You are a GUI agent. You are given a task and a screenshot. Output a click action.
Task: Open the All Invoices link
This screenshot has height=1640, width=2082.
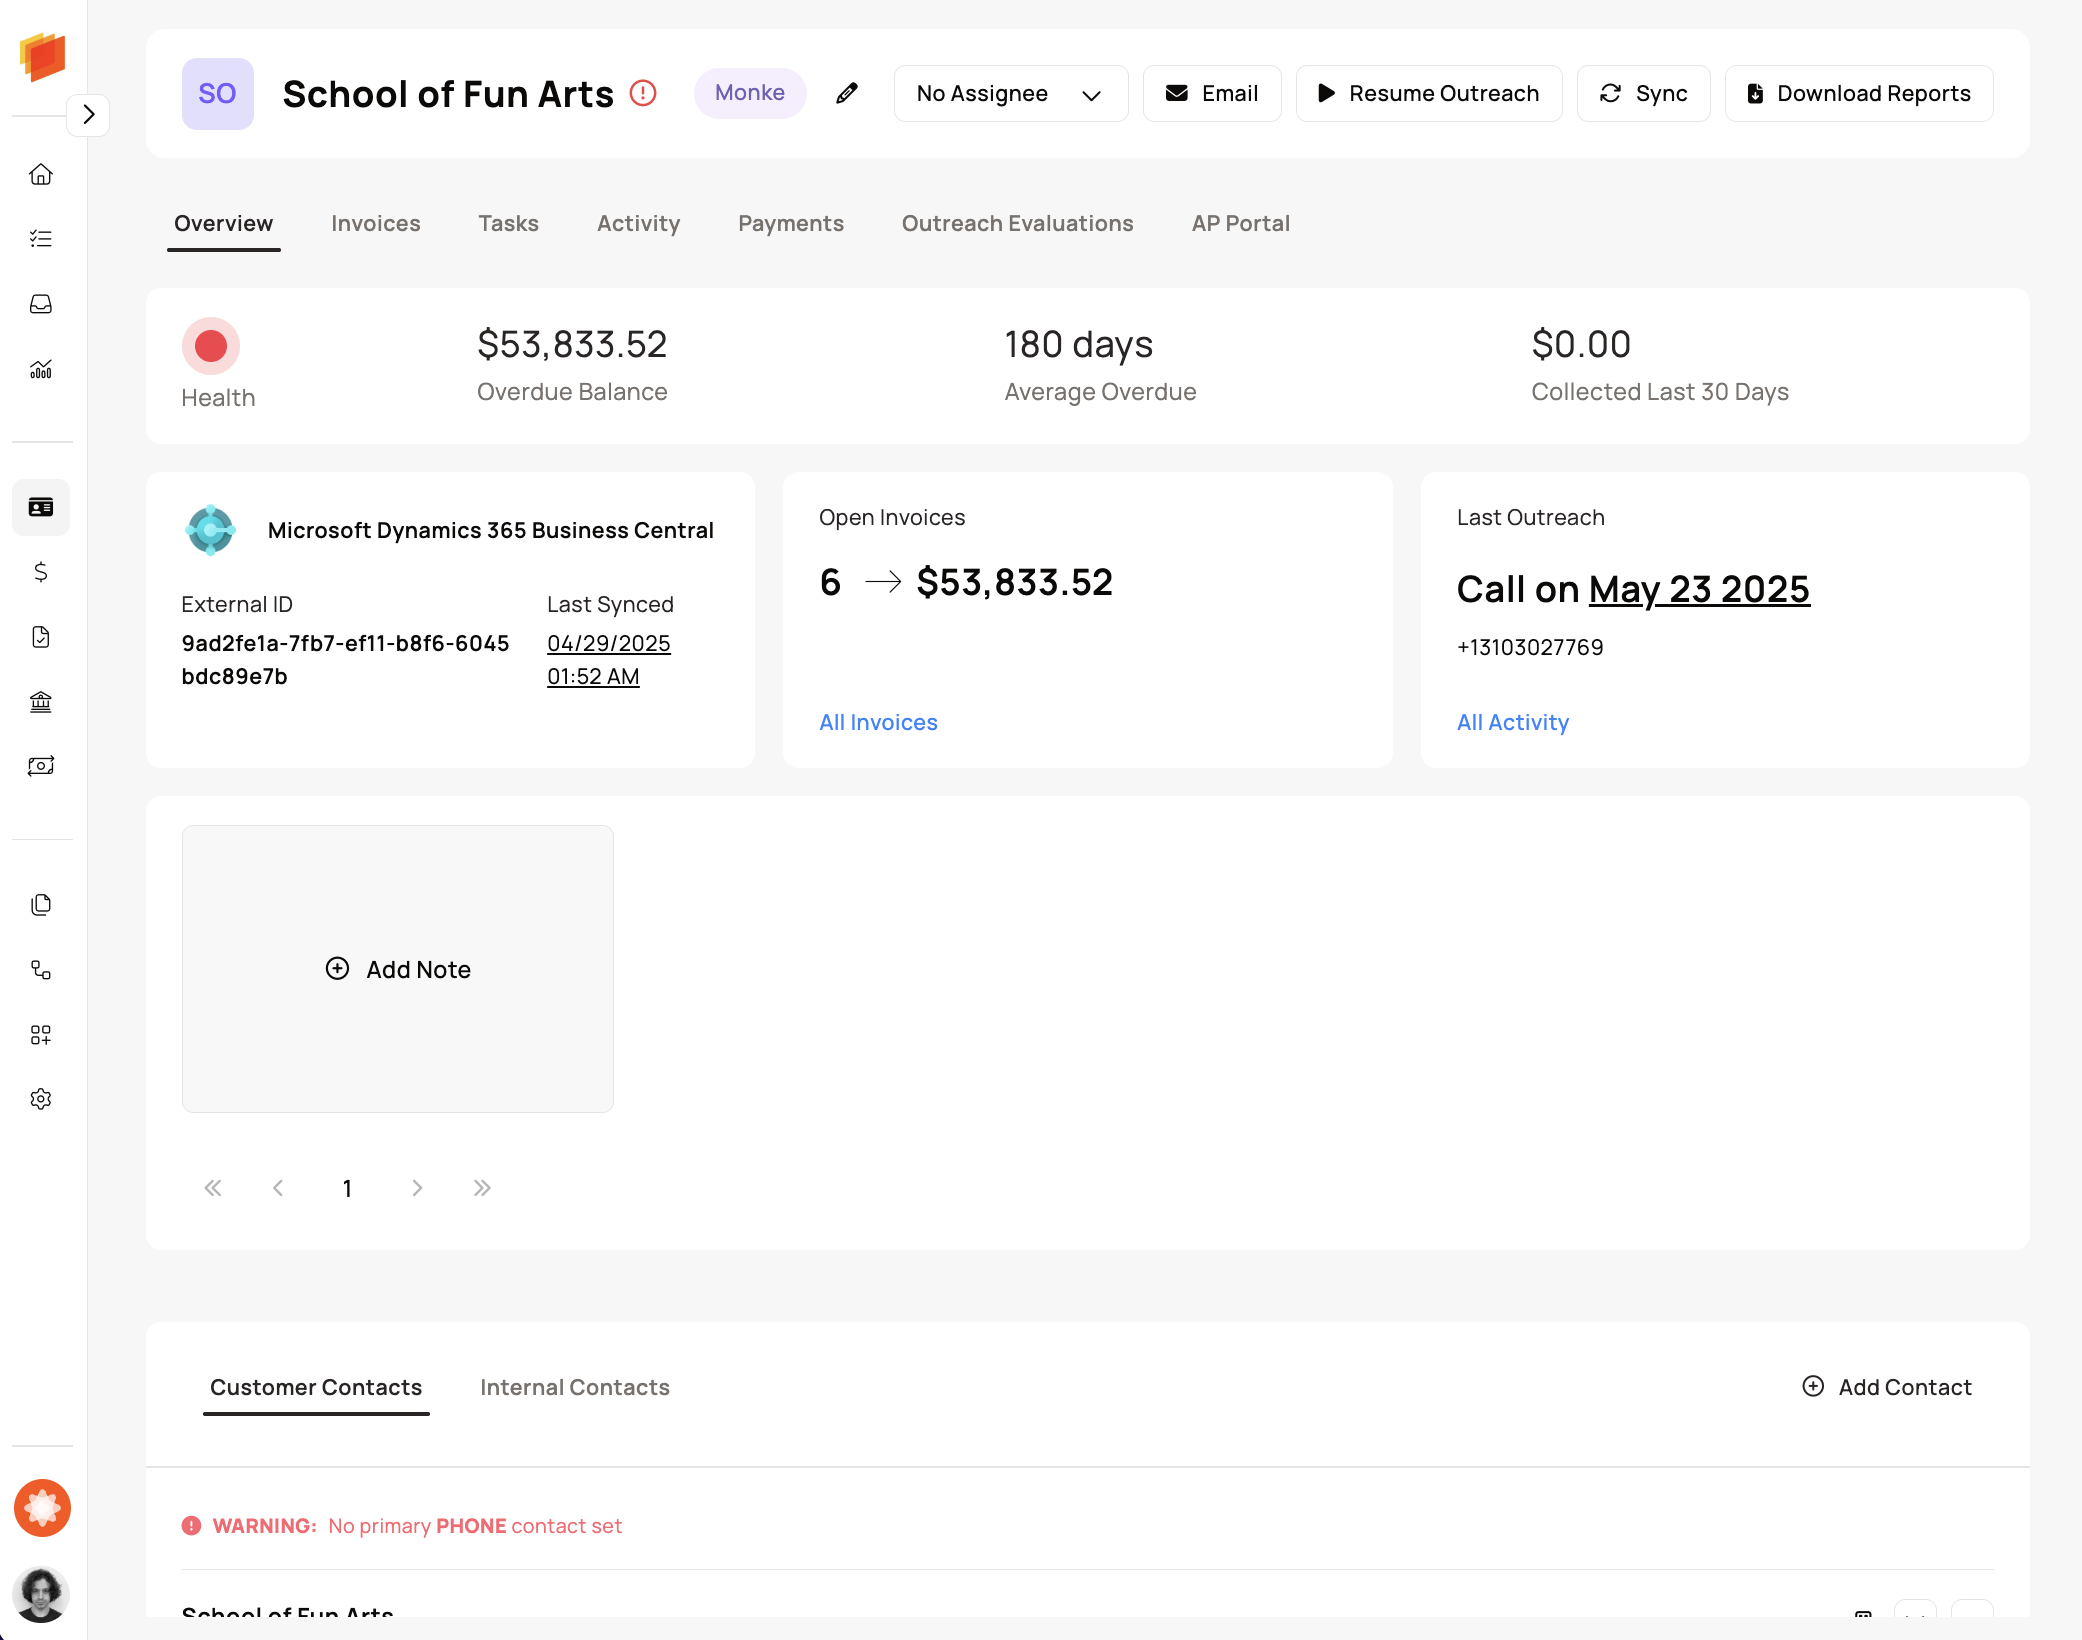(x=878, y=722)
